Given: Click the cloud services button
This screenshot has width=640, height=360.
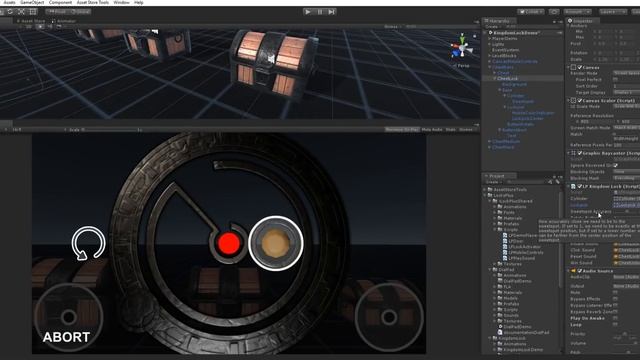Looking at the screenshot, I should pyautogui.click(x=554, y=12).
